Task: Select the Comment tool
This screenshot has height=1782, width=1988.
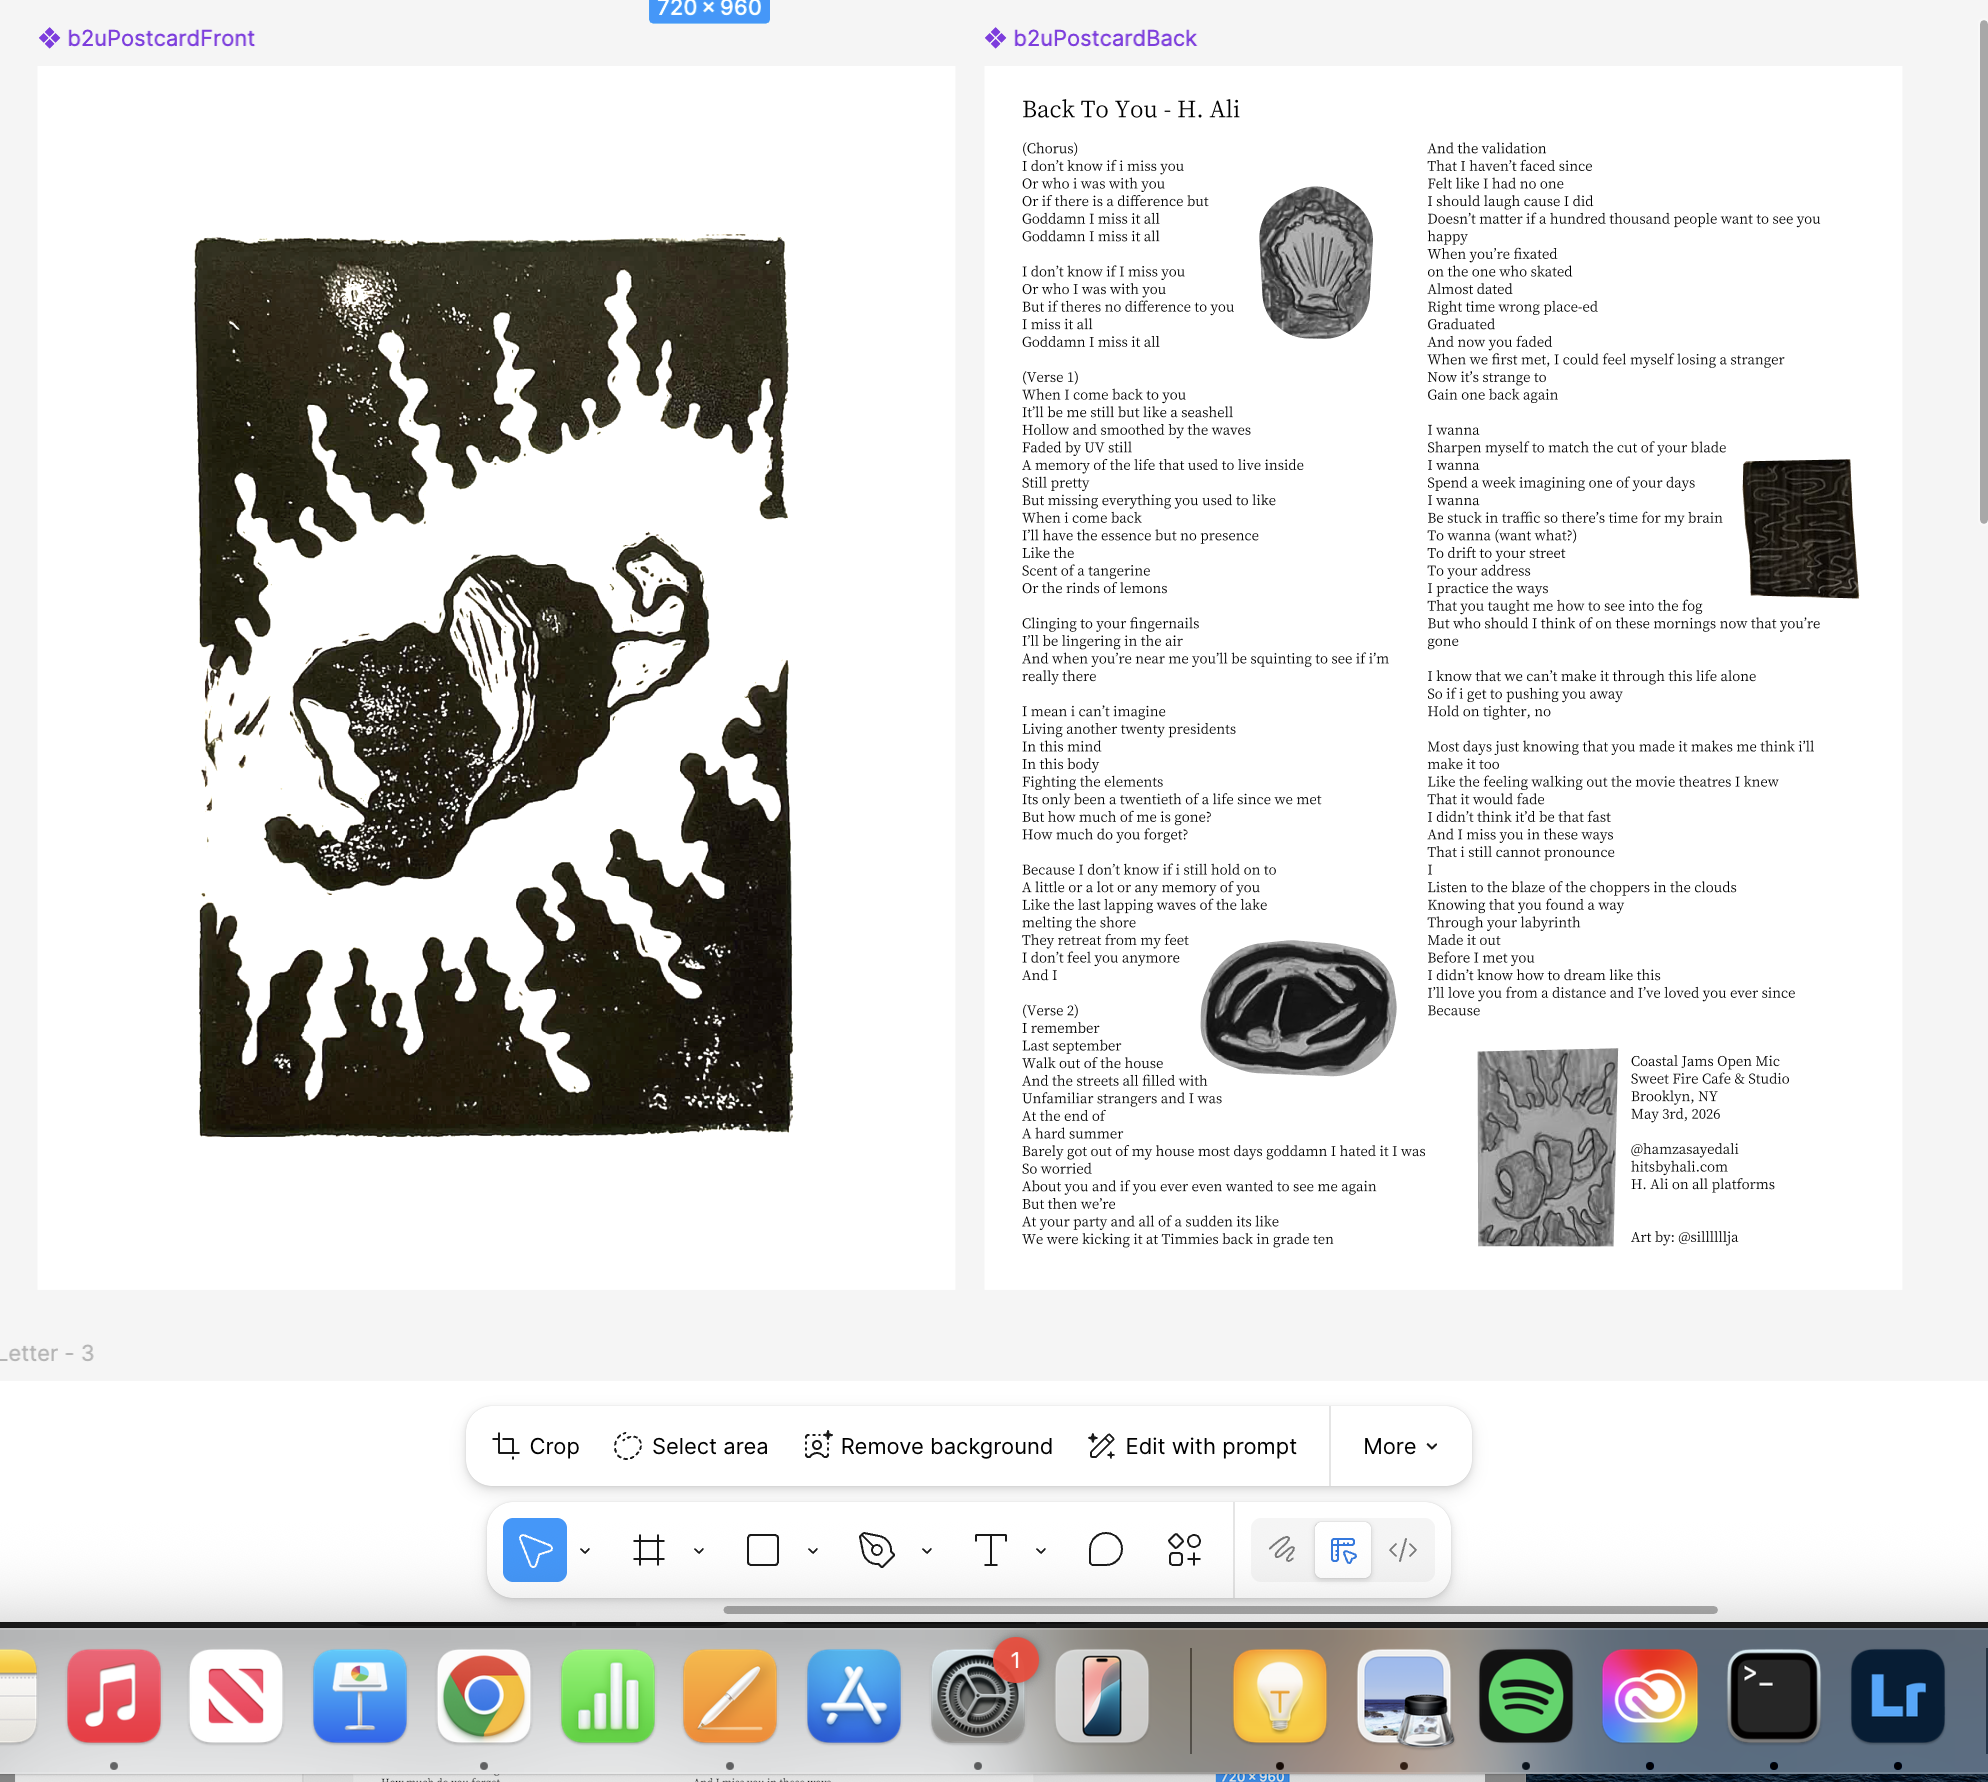Action: (x=1105, y=1550)
